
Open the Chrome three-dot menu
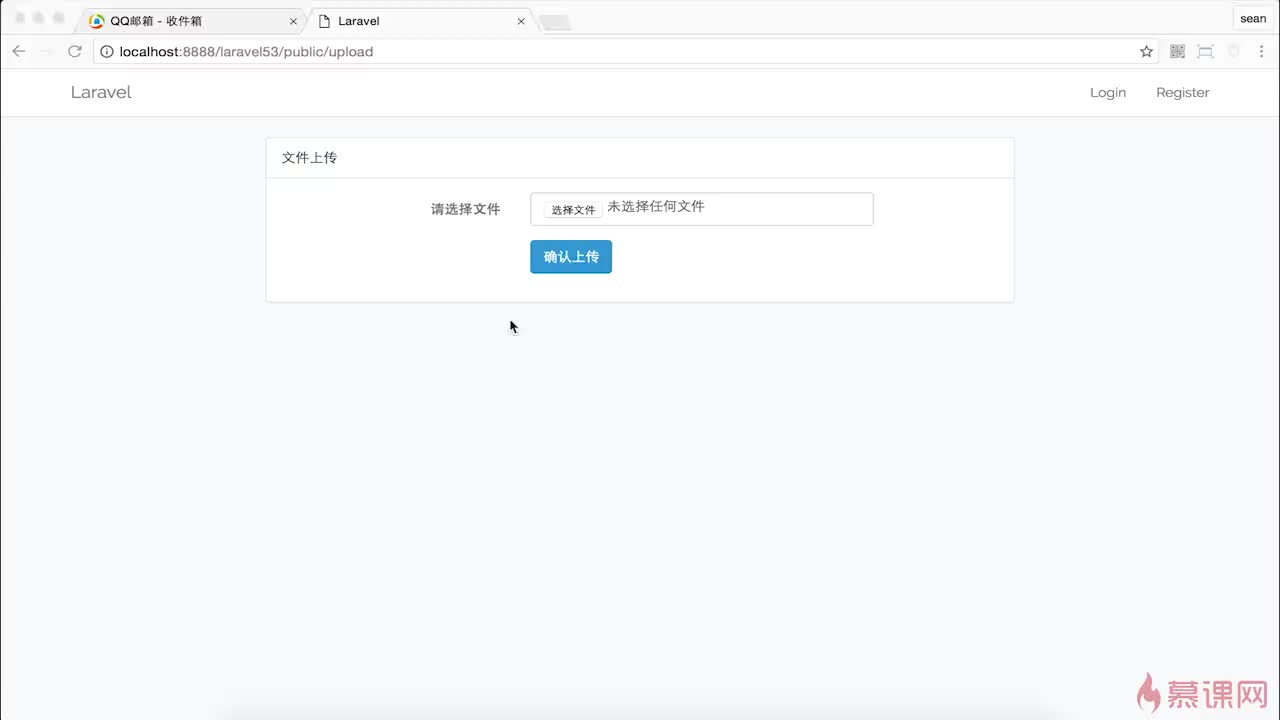click(x=1262, y=51)
